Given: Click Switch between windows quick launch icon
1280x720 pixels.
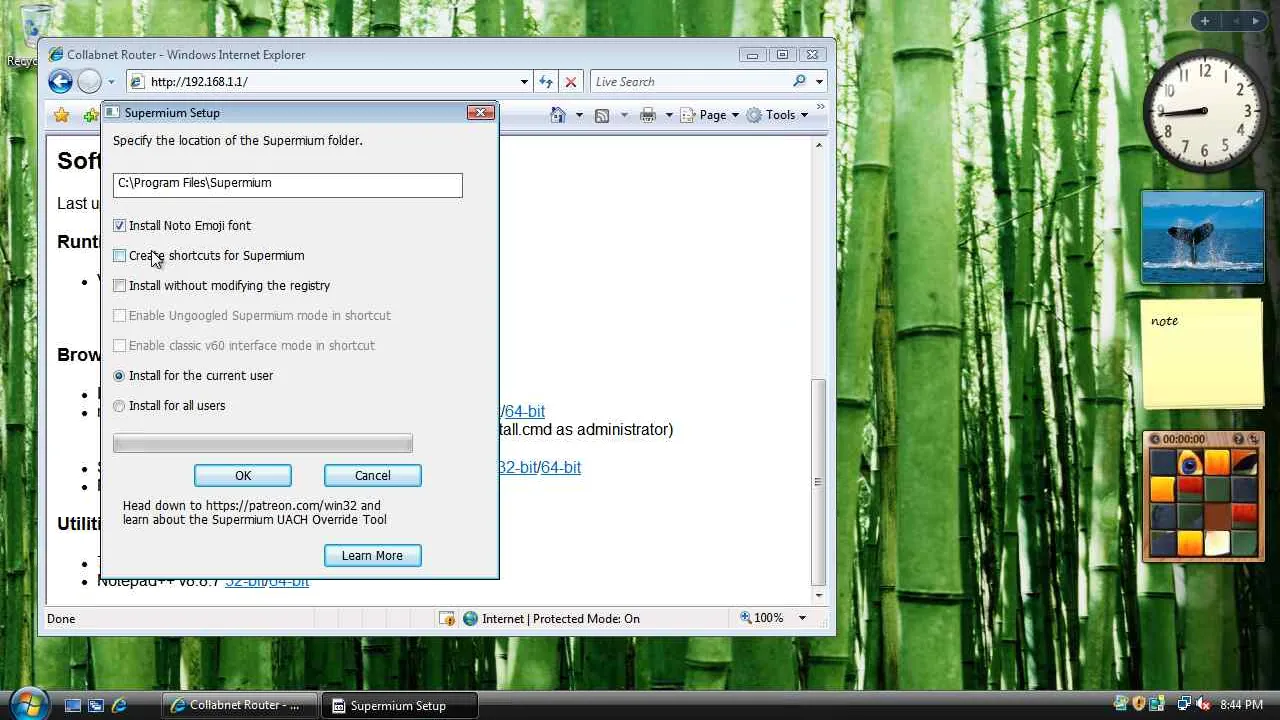Looking at the screenshot, I should coord(96,705).
